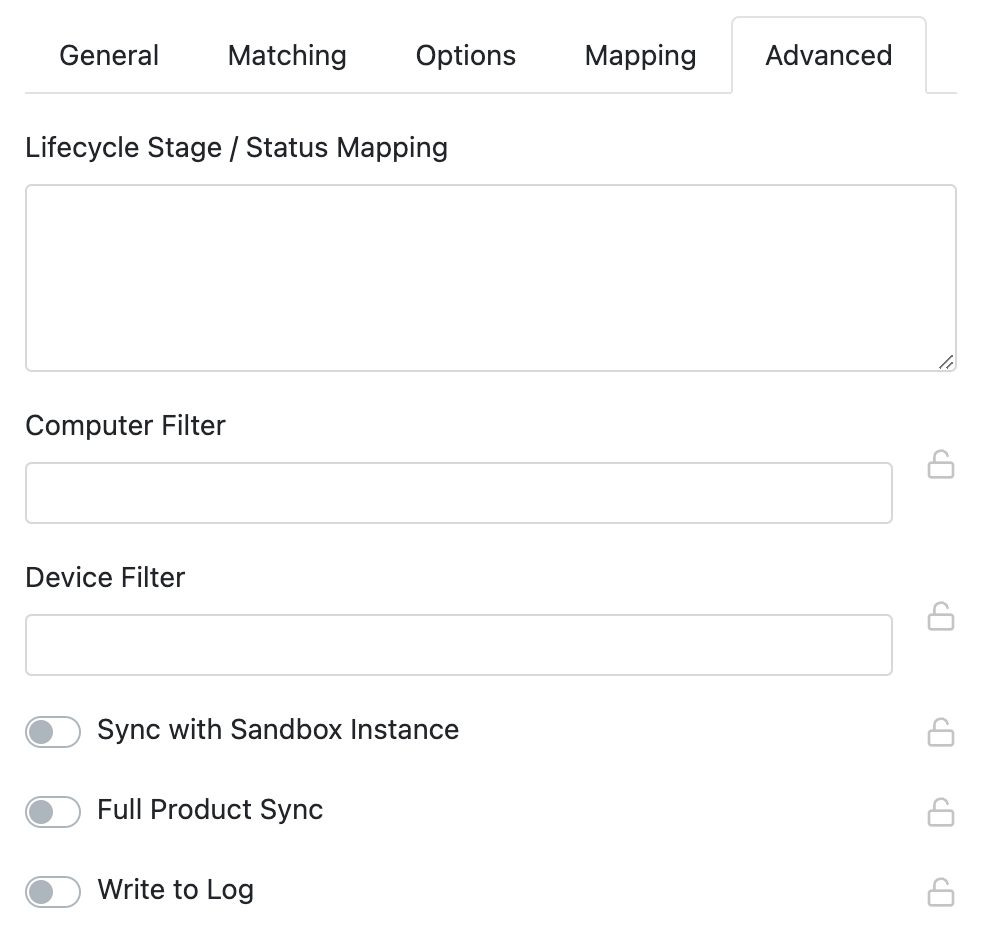984x944 pixels.
Task: Select the Advanced tab
Action: [x=828, y=55]
